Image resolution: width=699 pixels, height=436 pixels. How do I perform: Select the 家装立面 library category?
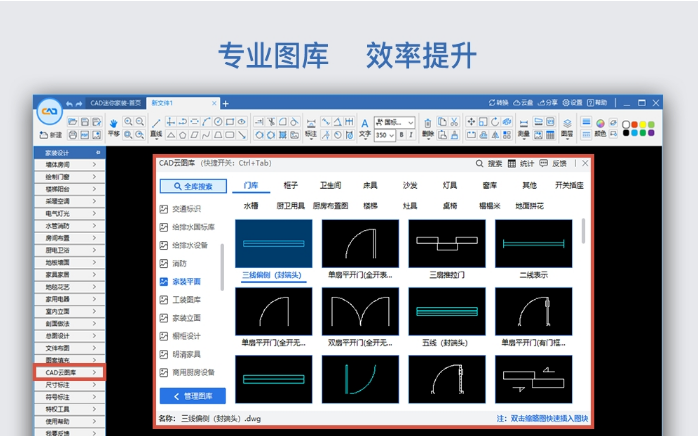181,318
